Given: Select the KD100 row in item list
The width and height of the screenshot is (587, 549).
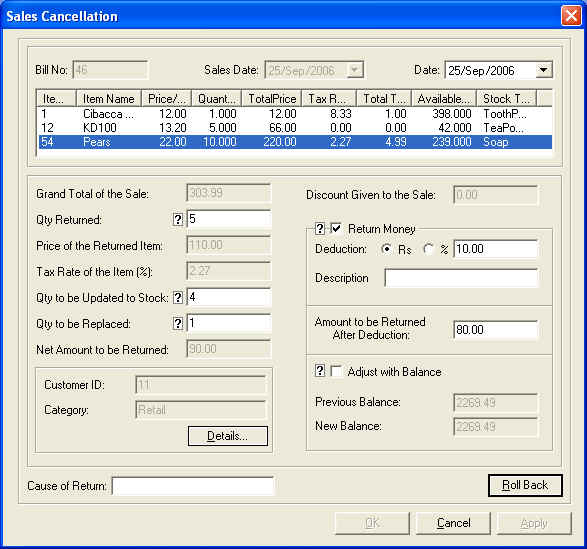Looking at the screenshot, I should [x=295, y=128].
